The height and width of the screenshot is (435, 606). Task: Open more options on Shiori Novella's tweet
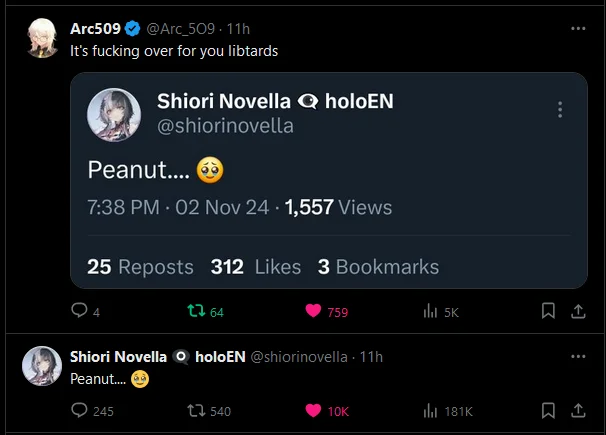[578, 357]
